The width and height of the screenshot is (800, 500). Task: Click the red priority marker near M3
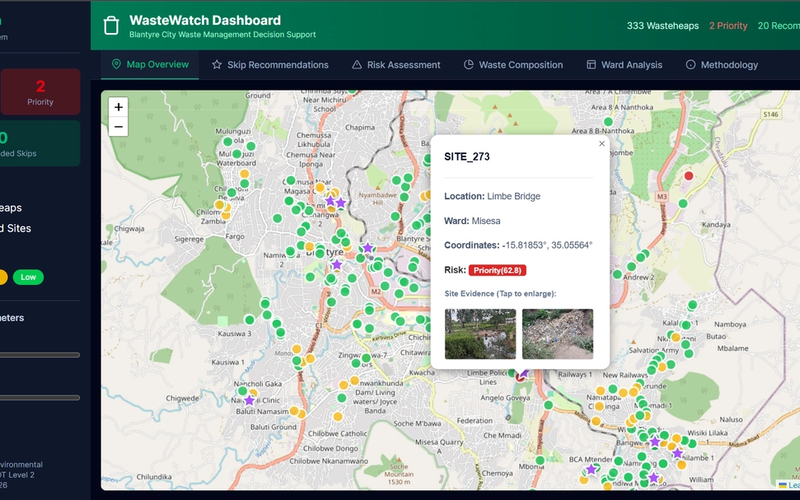point(688,176)
